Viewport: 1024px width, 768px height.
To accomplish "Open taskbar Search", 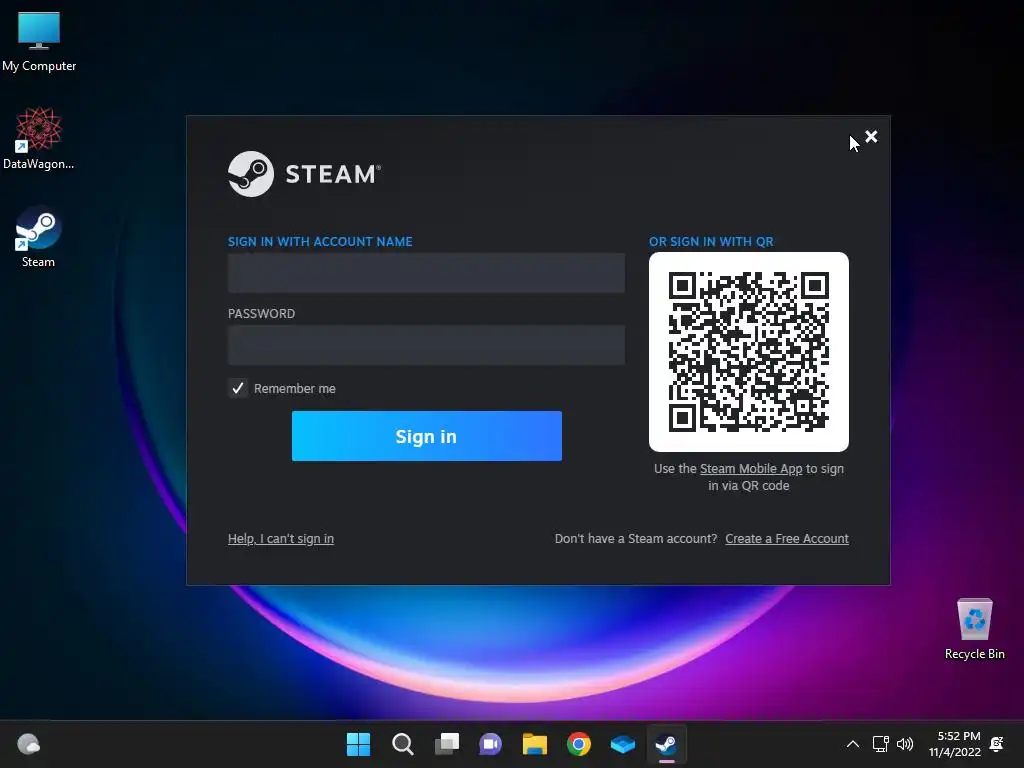I will point(402,744).
